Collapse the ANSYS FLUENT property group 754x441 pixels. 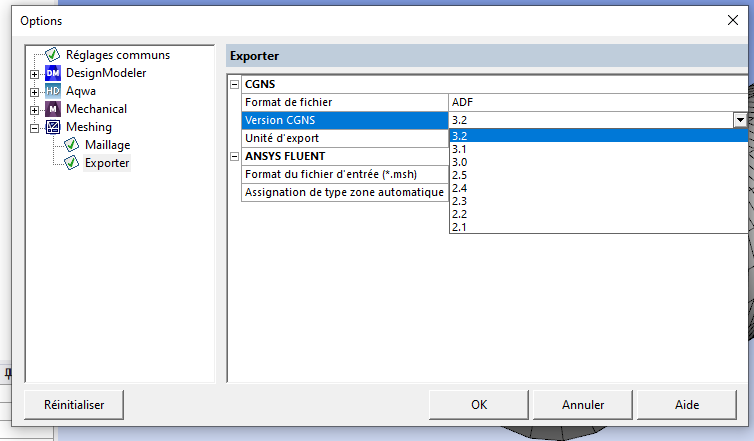click(x=235, y=157)
